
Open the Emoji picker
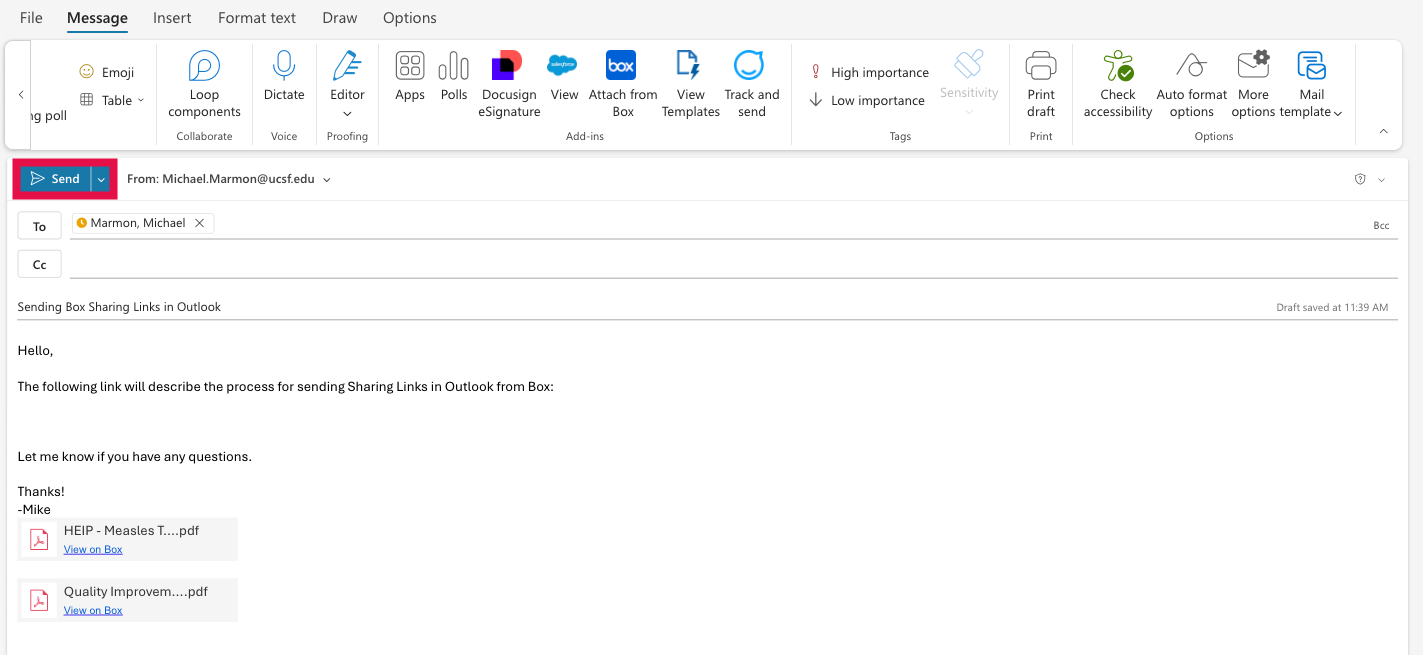tap(106, 72)
